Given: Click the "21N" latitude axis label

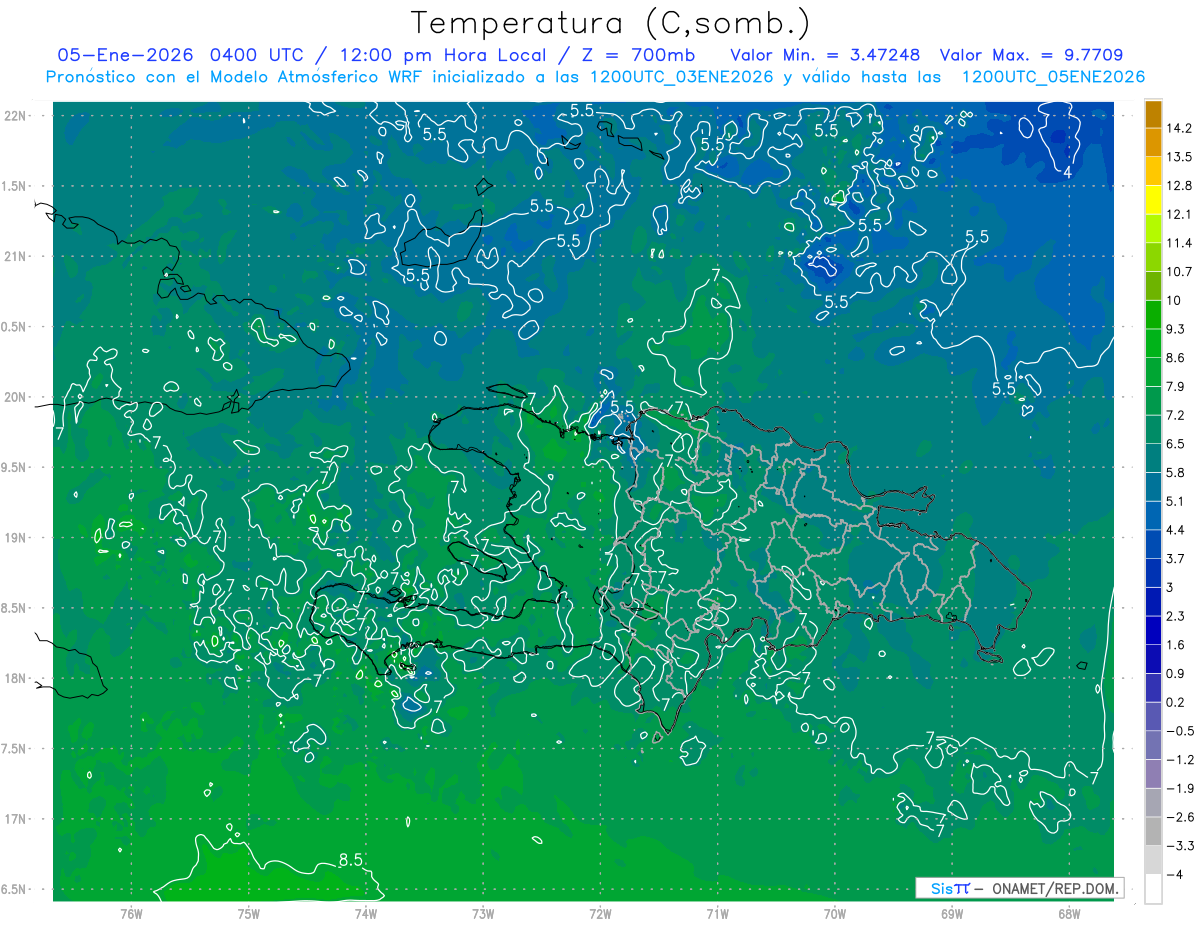Looking at the screenshot, I should click(x=17, y=256).
